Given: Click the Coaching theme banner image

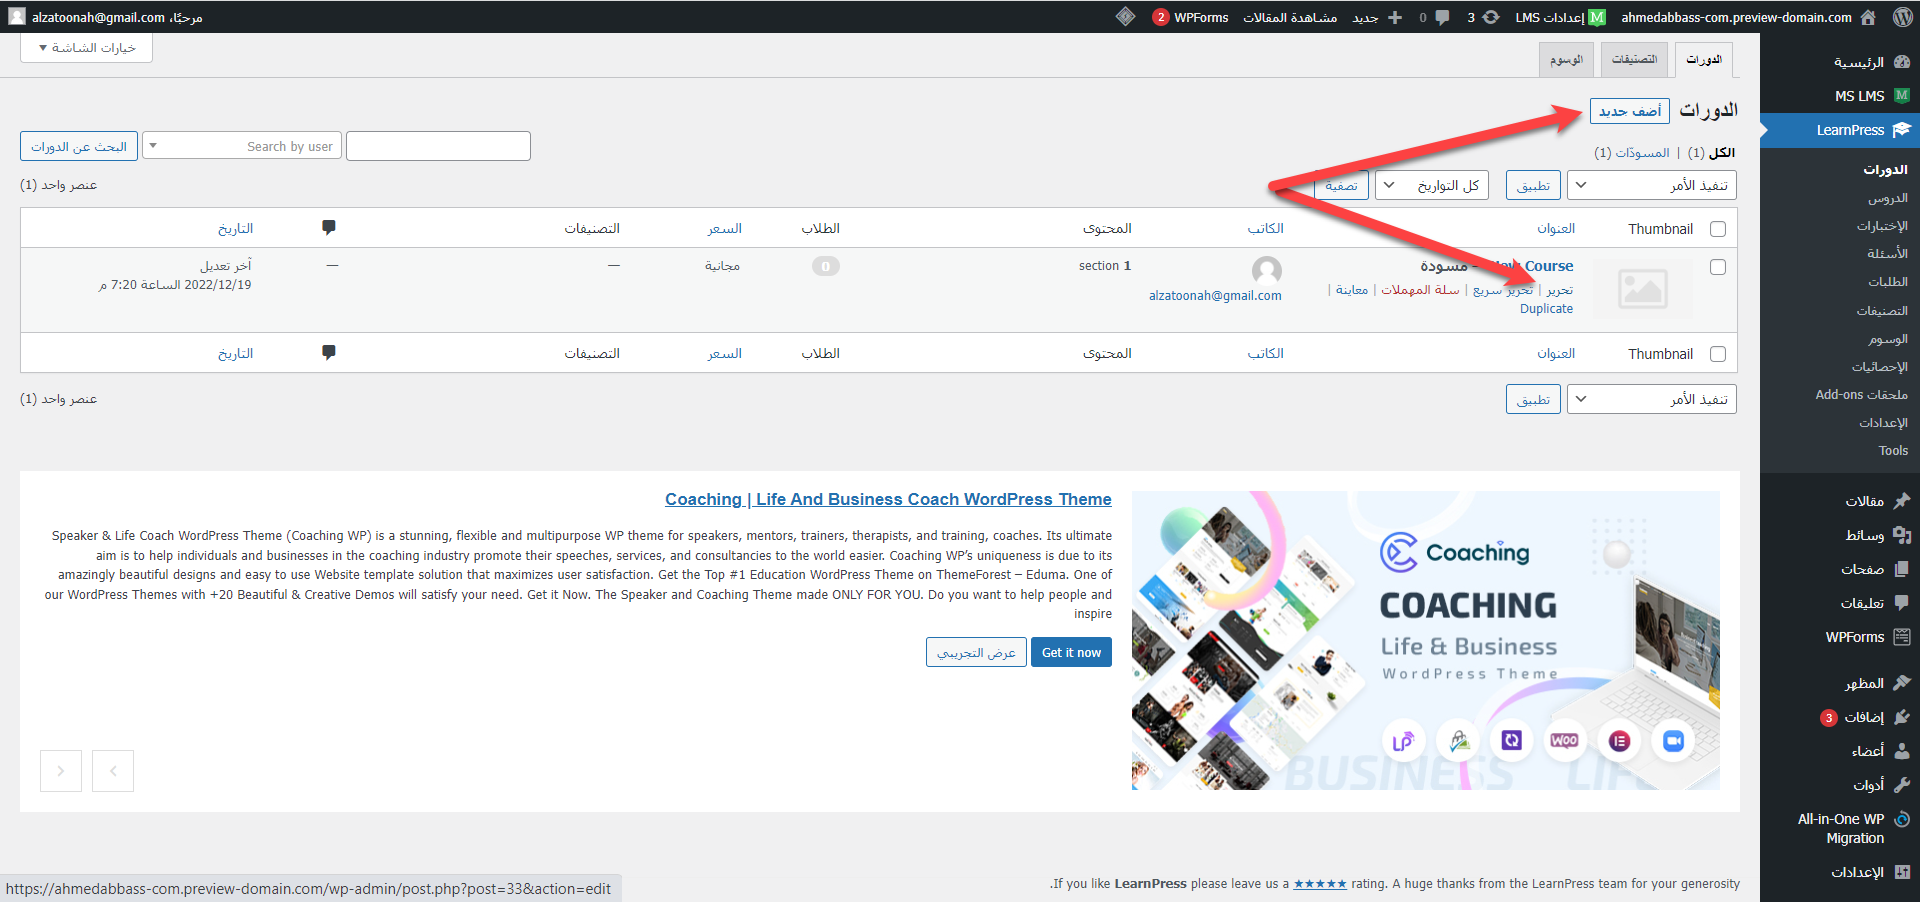Looking at the screenshot, I should (x=1425, y=640).
